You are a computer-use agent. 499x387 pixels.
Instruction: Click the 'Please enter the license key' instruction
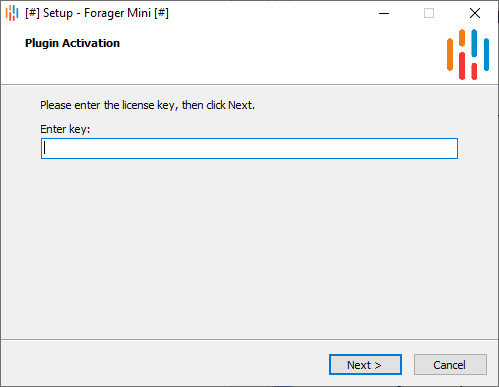coord(147,105)
